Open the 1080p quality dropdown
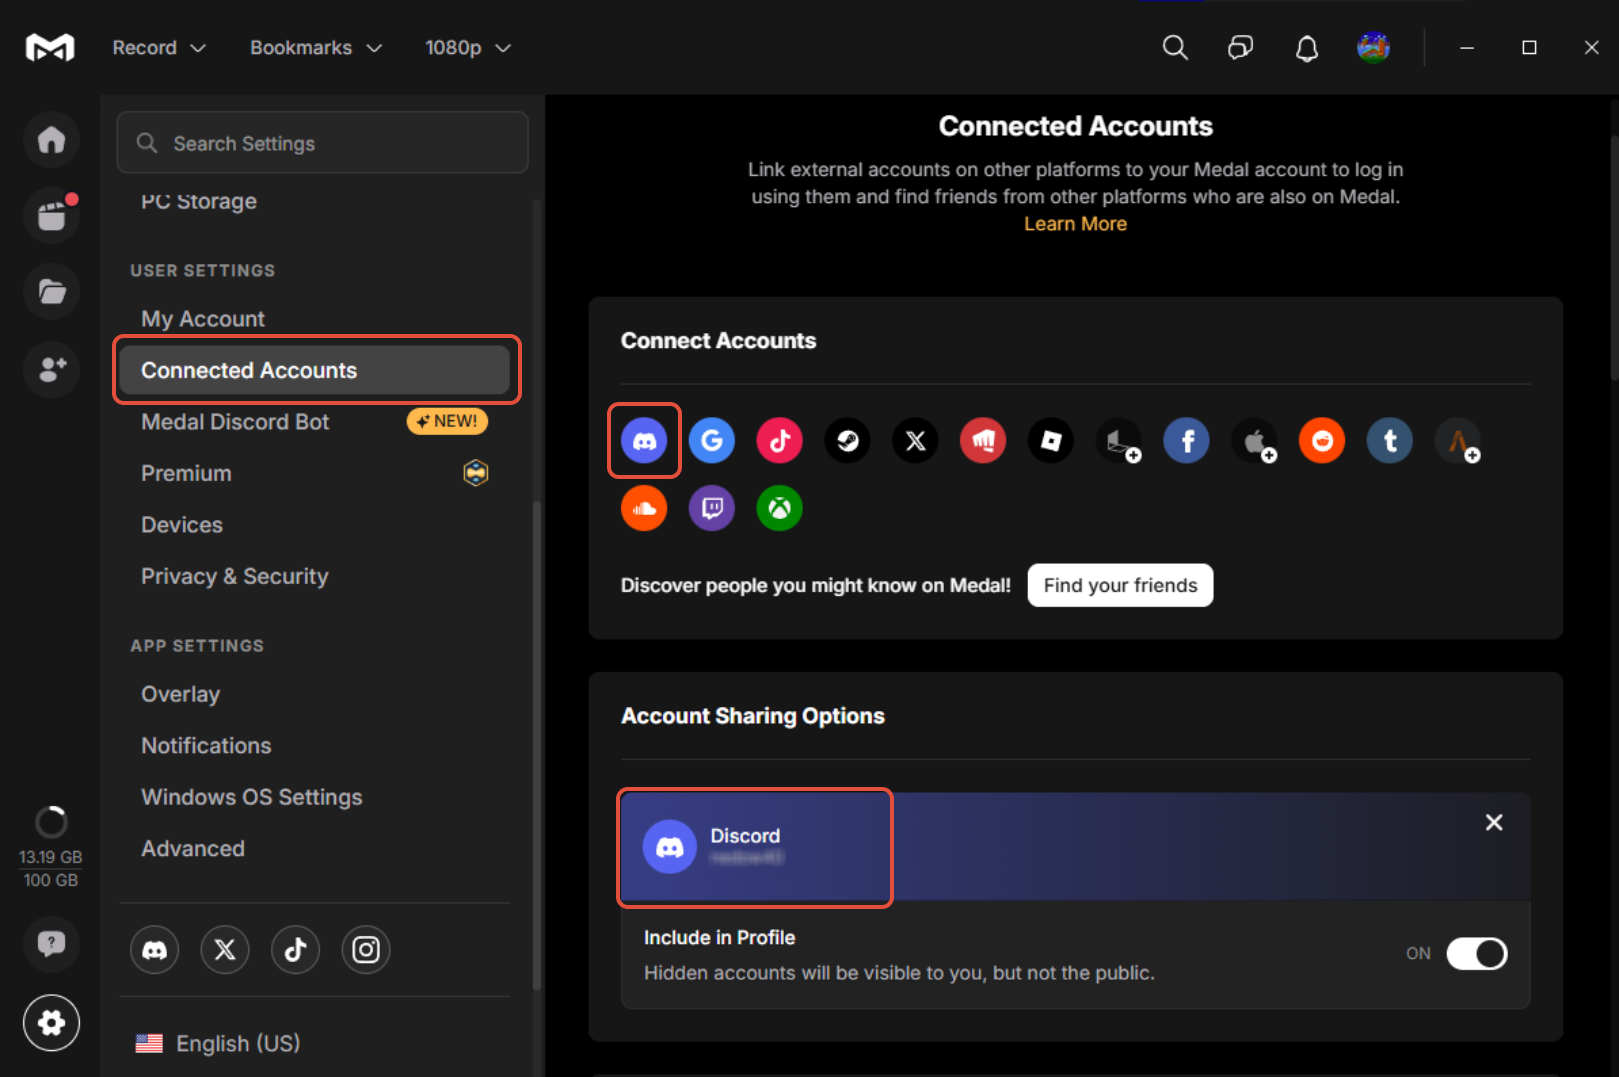This screenshot has width=1619, height=1077. pos(468,47)
